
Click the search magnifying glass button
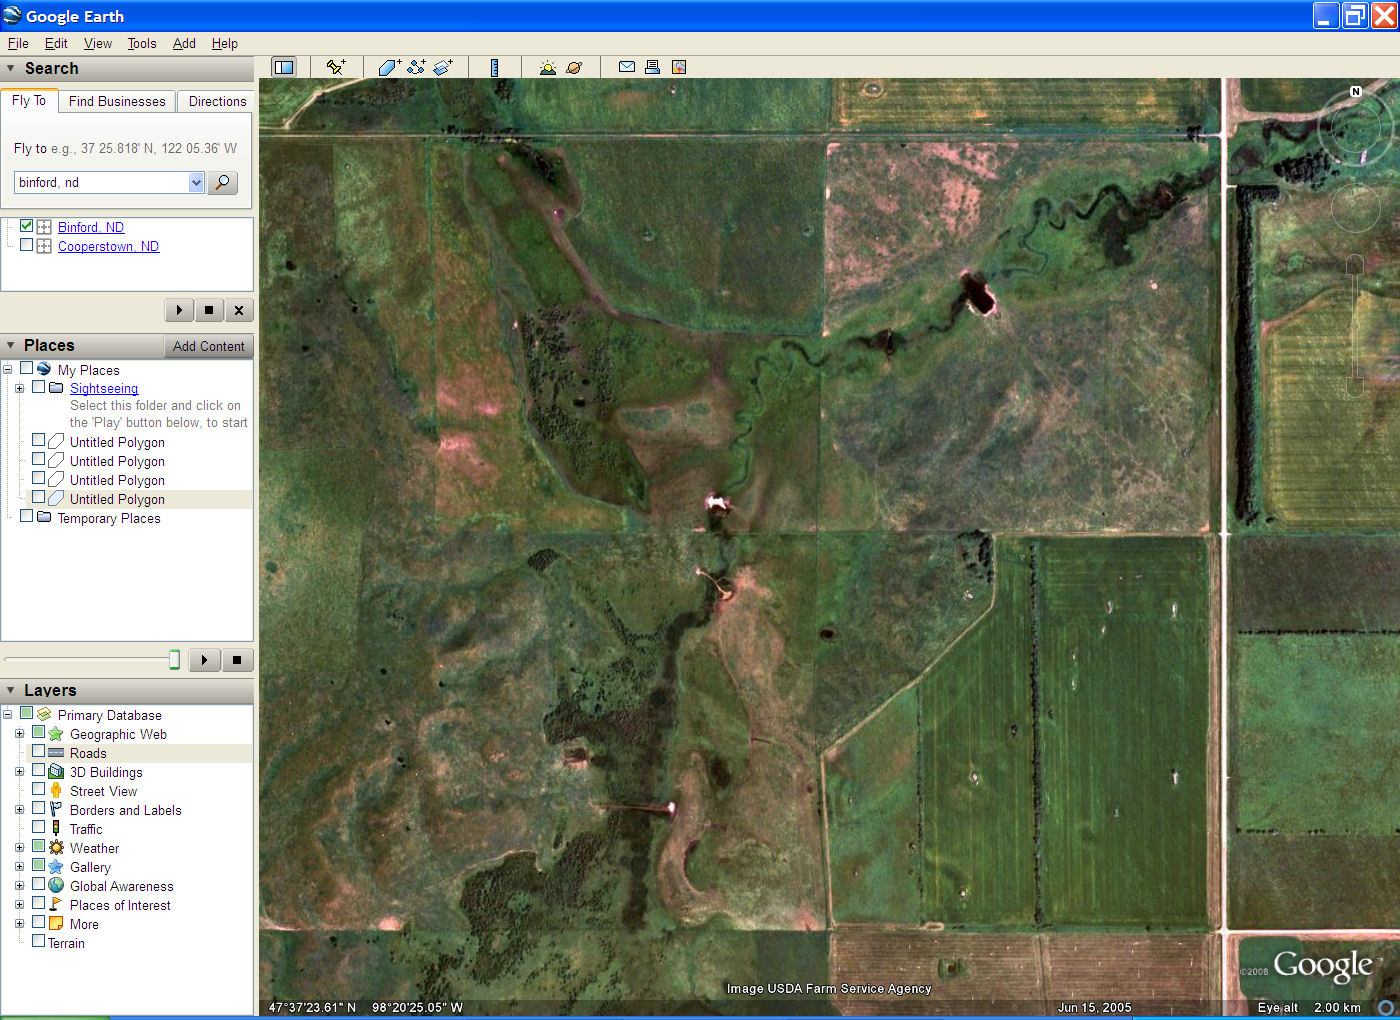click(x=222, y=182)
